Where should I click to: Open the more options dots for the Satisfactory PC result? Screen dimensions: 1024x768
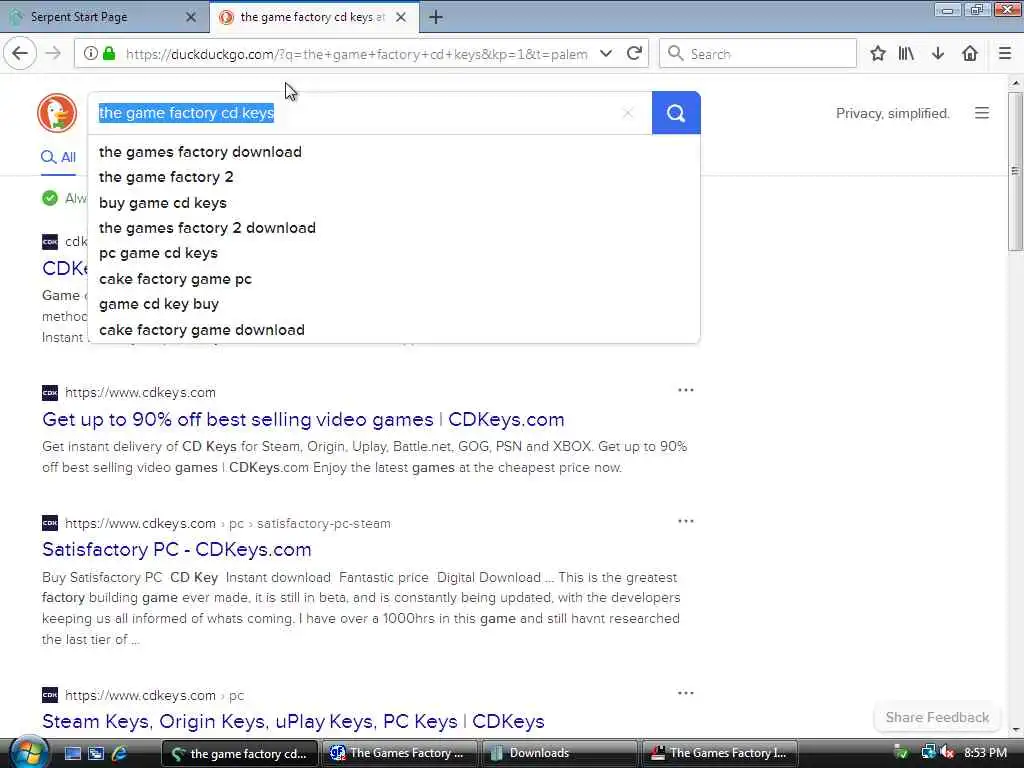click(686, 521)
